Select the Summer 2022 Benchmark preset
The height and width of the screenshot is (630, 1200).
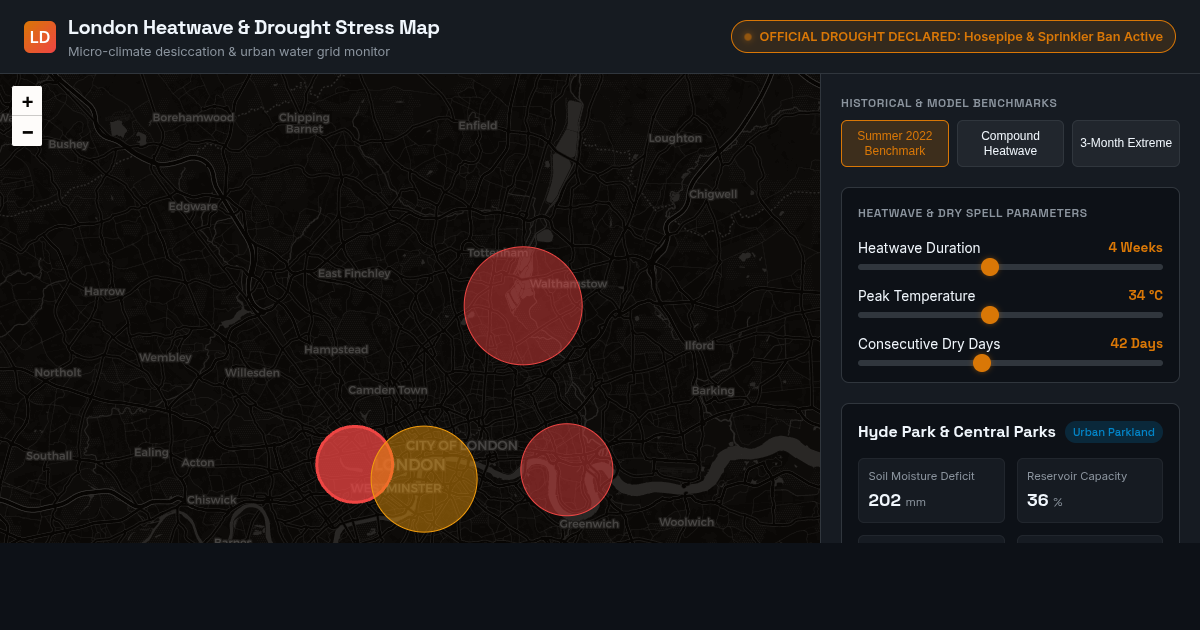point(895,143)
